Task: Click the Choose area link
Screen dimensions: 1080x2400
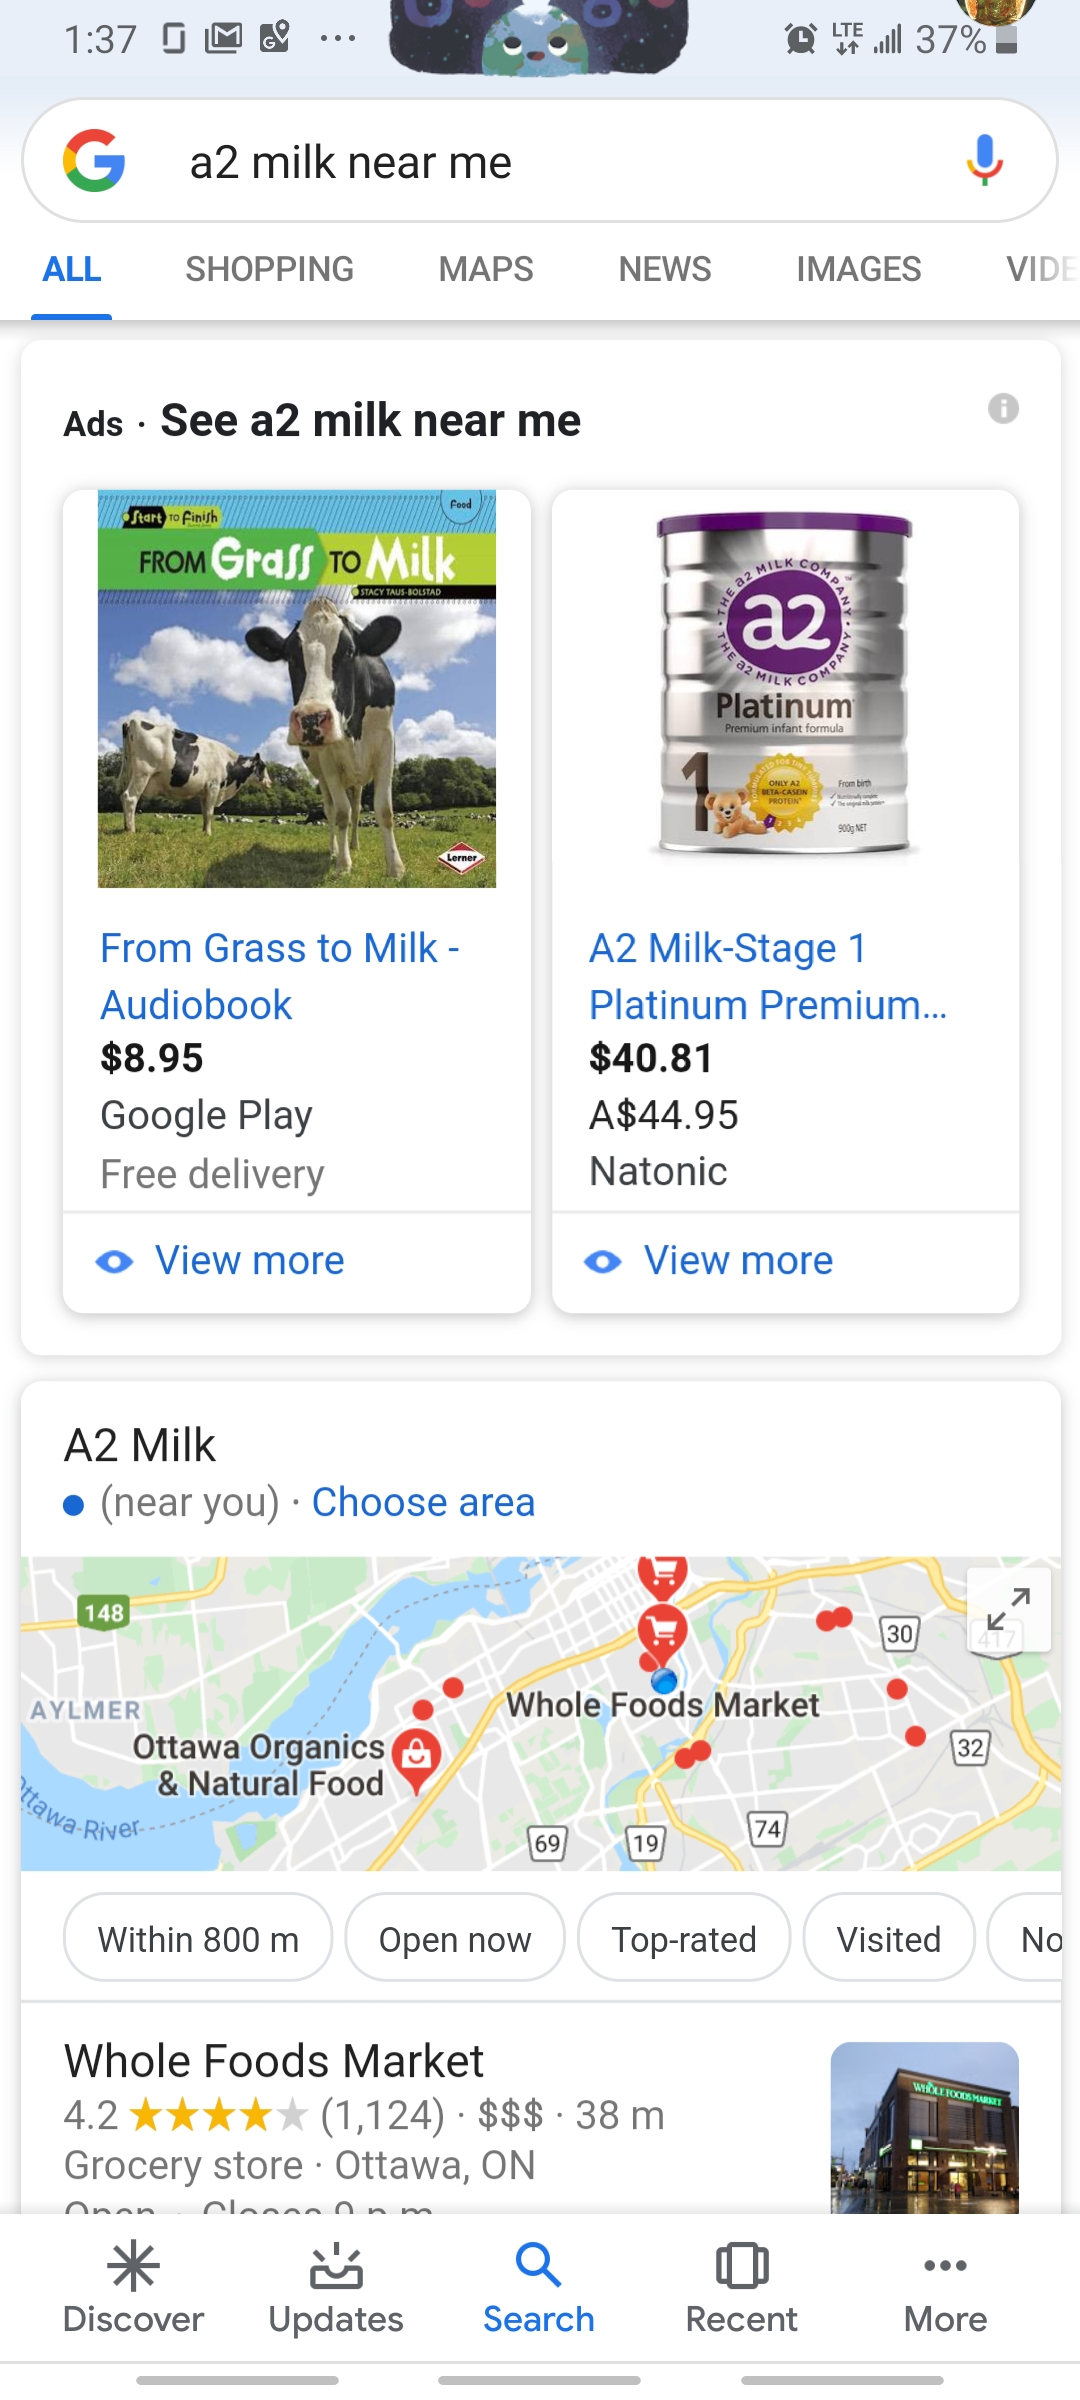Action: pos(423,1502)
